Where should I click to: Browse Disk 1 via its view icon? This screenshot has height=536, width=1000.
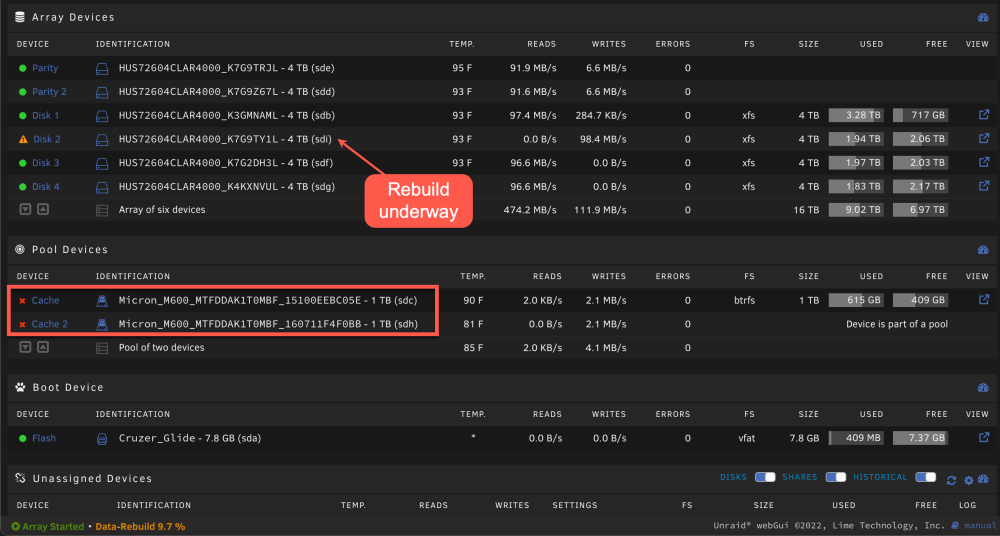(x=984, y=115)
